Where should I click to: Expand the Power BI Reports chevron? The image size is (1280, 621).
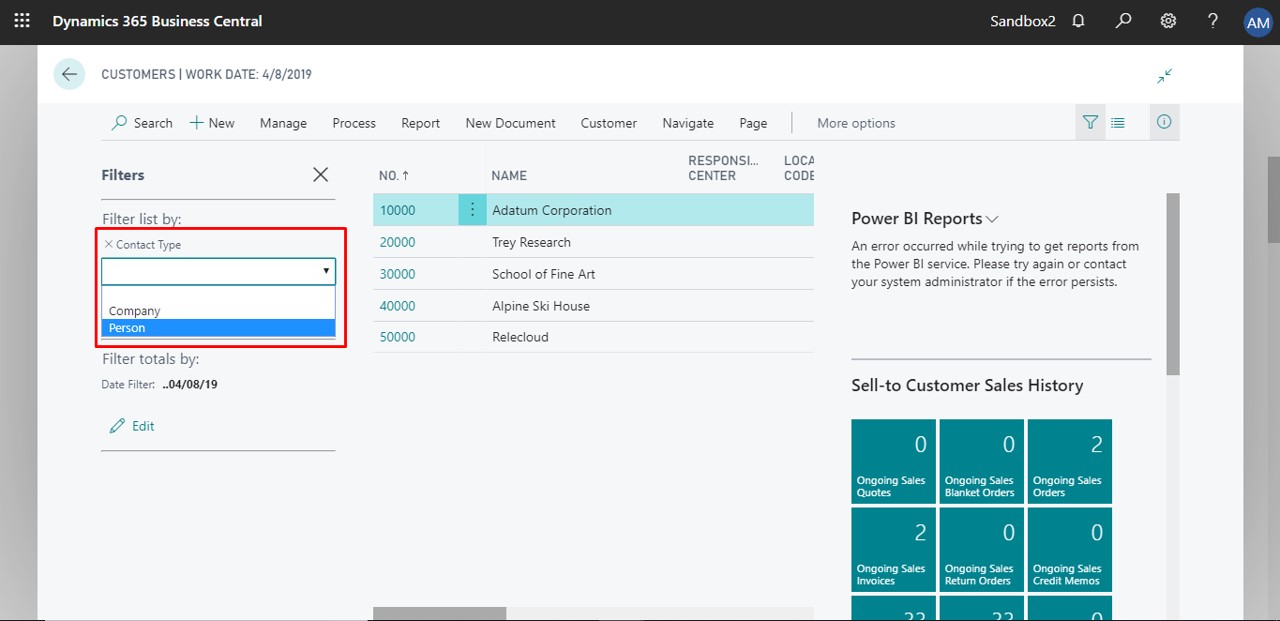click(992, 219)
